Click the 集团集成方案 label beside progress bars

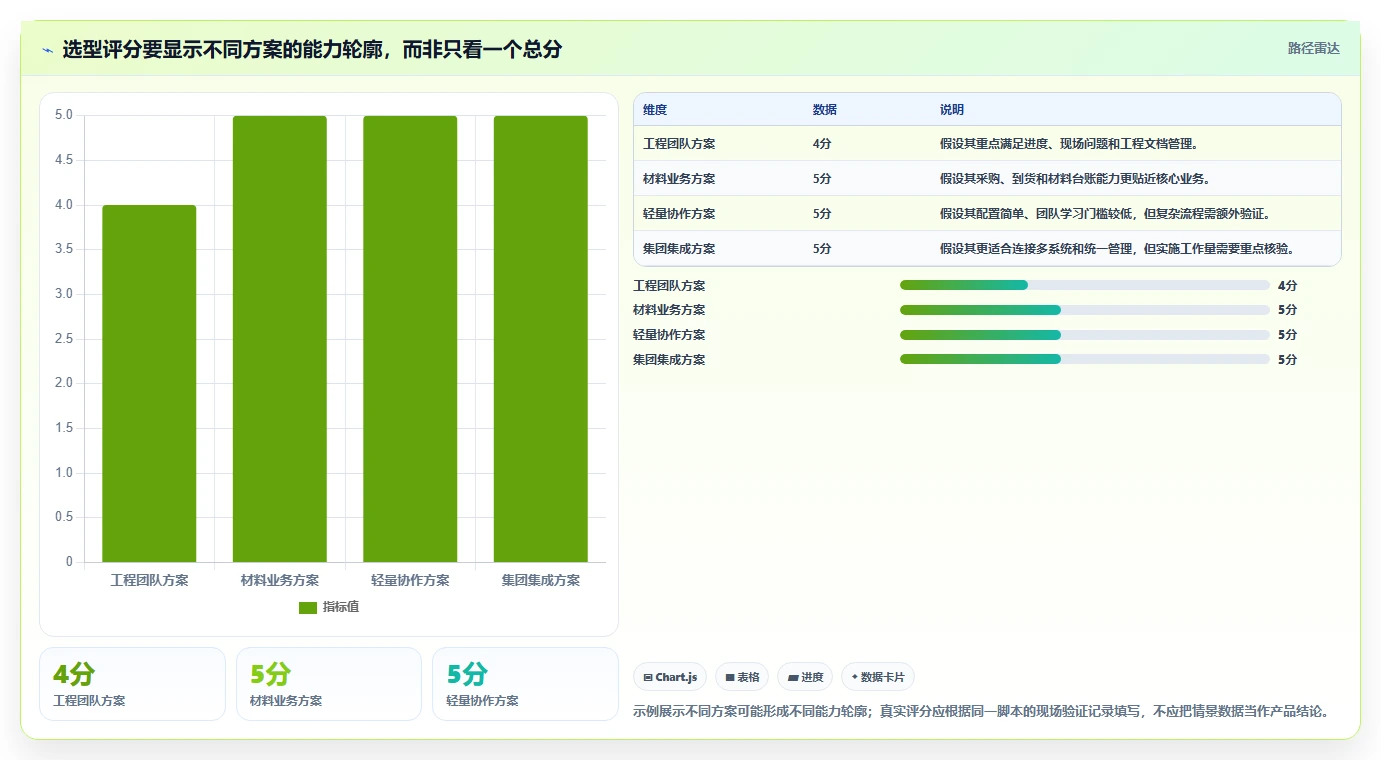pyautogui.click(x=669, y=359)
